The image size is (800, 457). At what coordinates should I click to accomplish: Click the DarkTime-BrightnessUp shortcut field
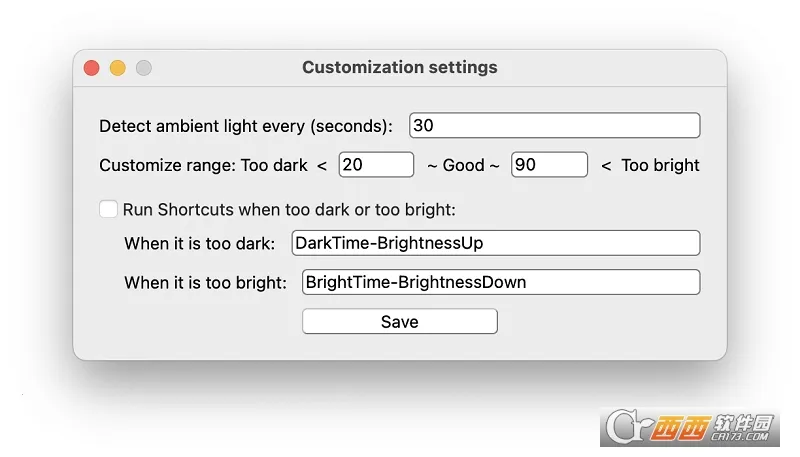tap(495, 243)
